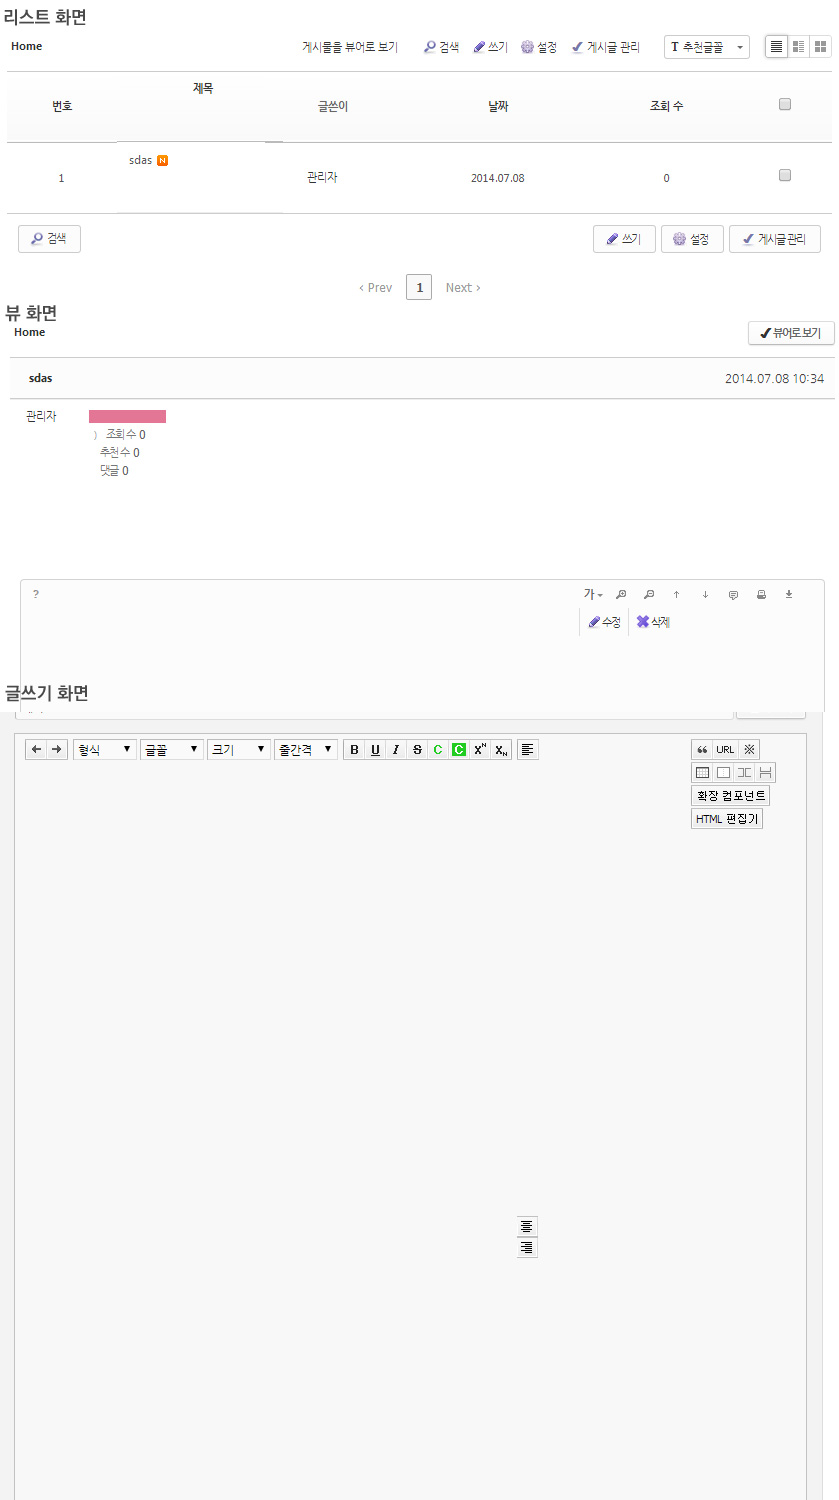Click the 쓰기 pencil icon in the header

pyautogui.click(x=479, y=46)
